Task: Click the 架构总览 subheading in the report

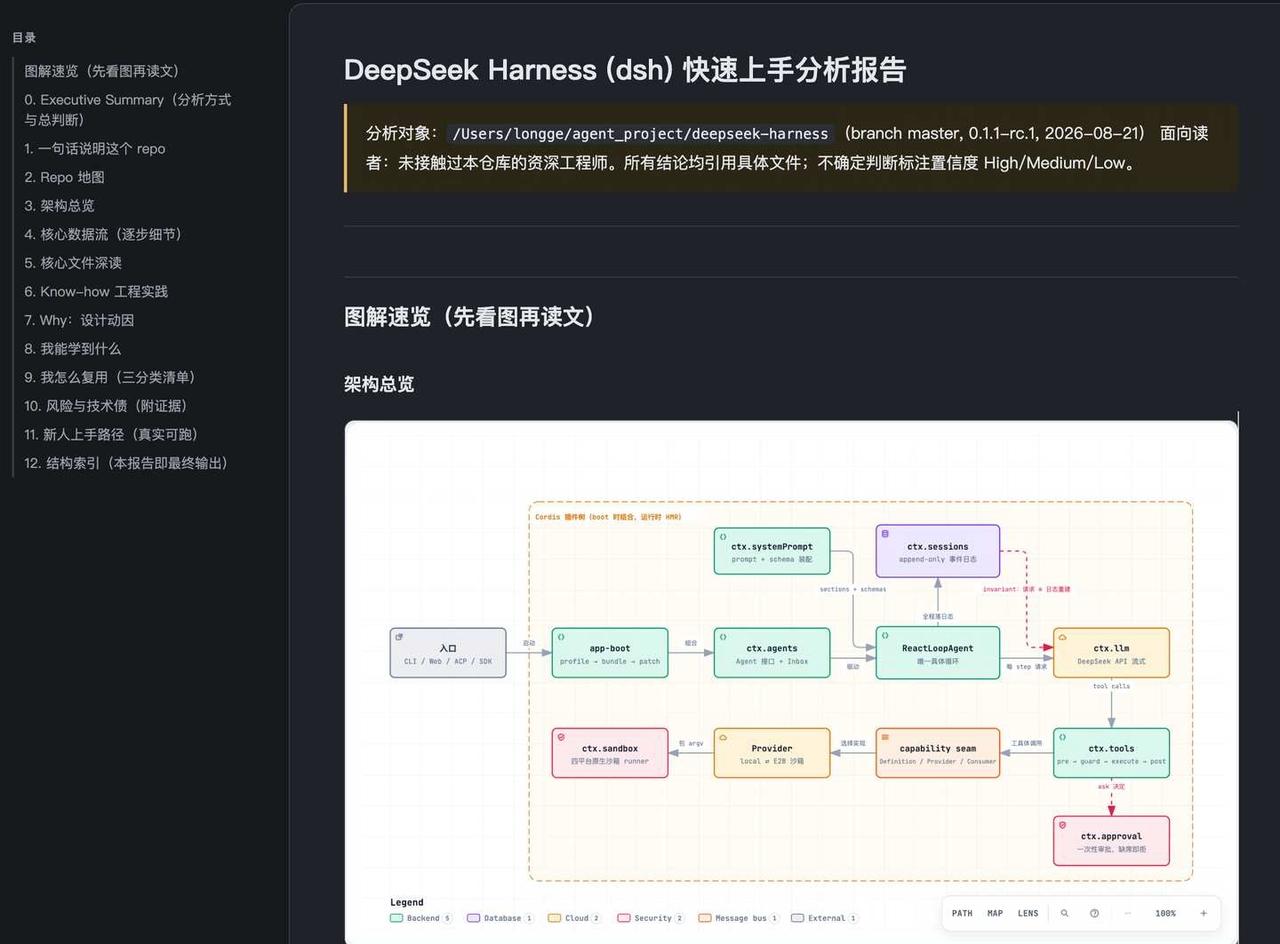Action: [x=379, y=384]
